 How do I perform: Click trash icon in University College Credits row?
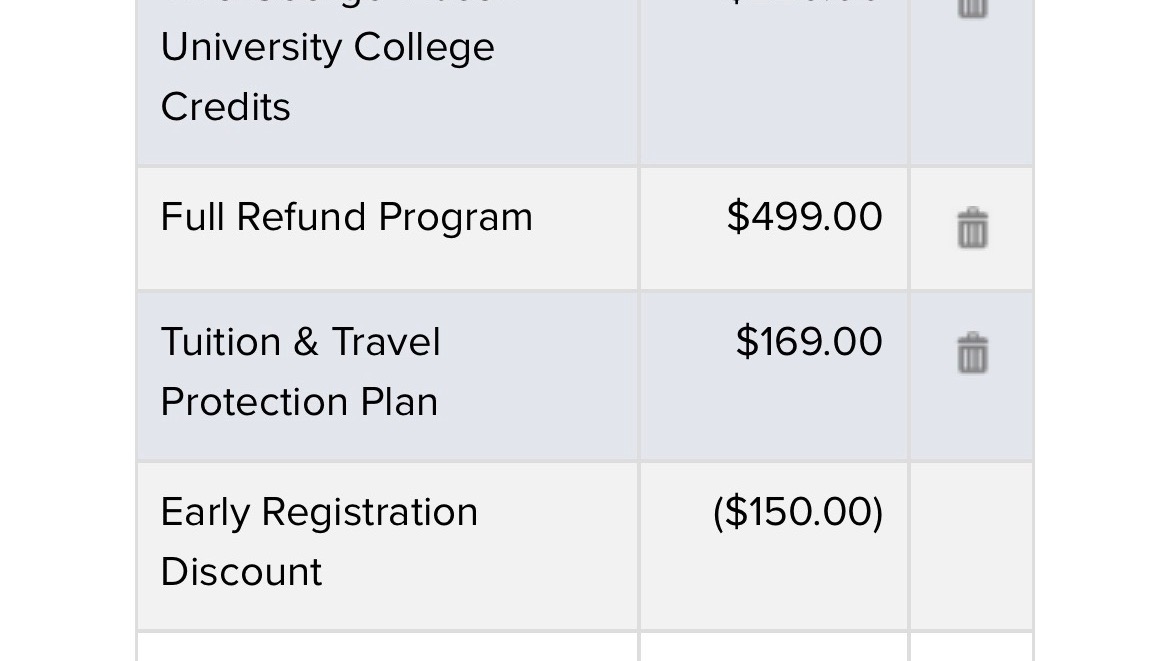coord(972,8)
